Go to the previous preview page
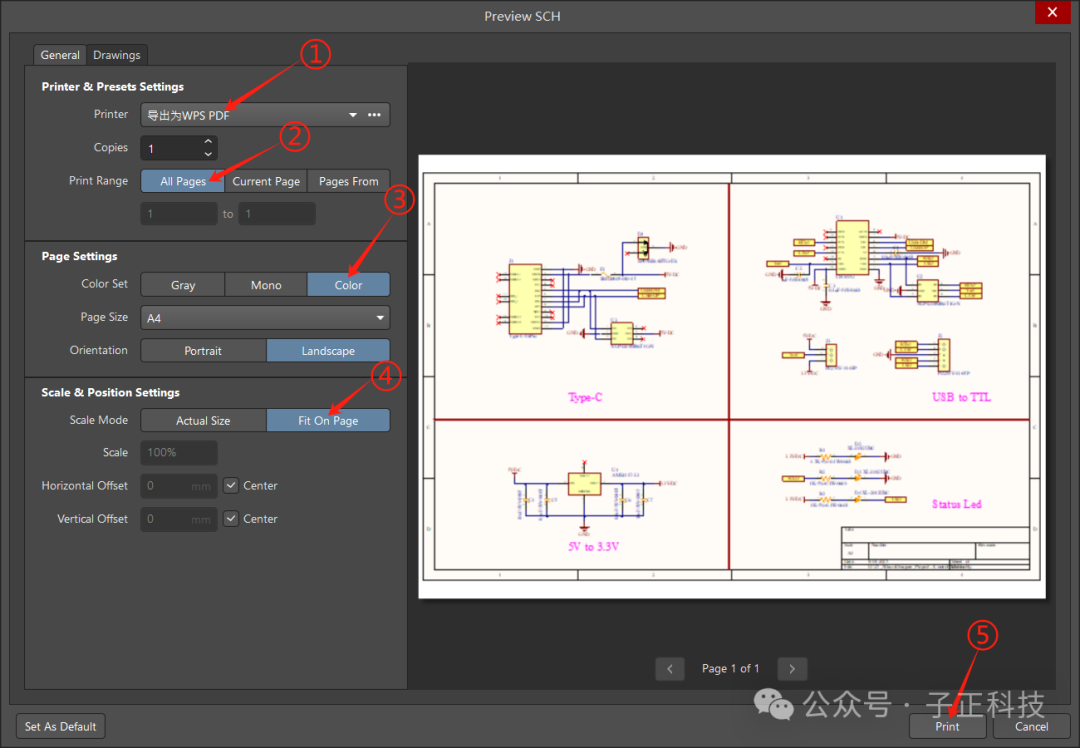This screenshot has height=748, width=1080. tap(669, 668)
